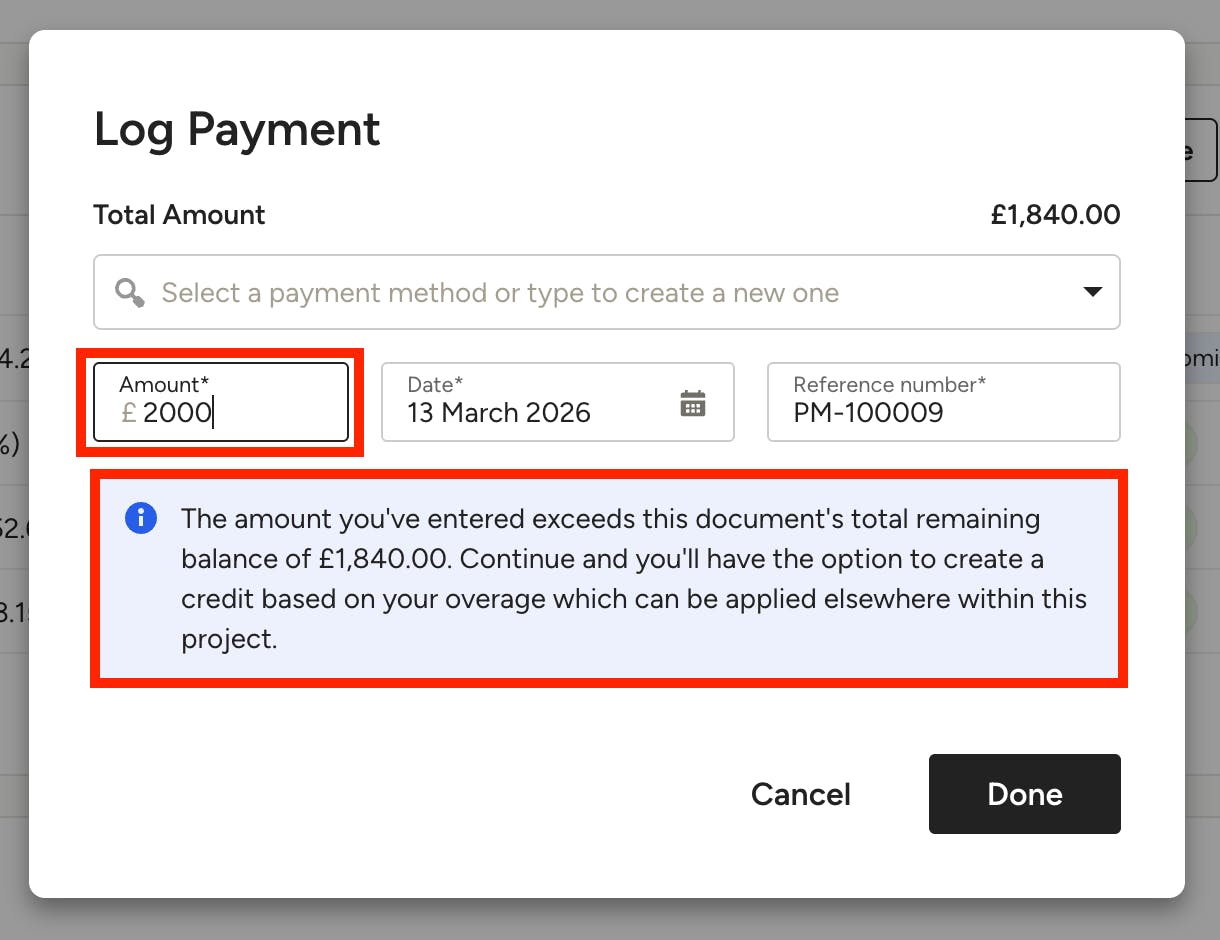Click the £1,840.00 total value

coord(1056,215)
